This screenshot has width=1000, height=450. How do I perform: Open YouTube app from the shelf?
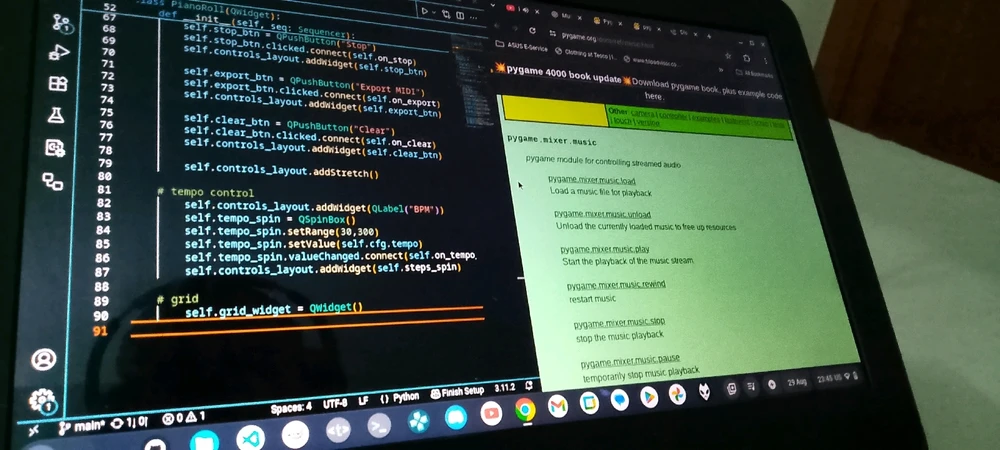(x=491, y=412)
